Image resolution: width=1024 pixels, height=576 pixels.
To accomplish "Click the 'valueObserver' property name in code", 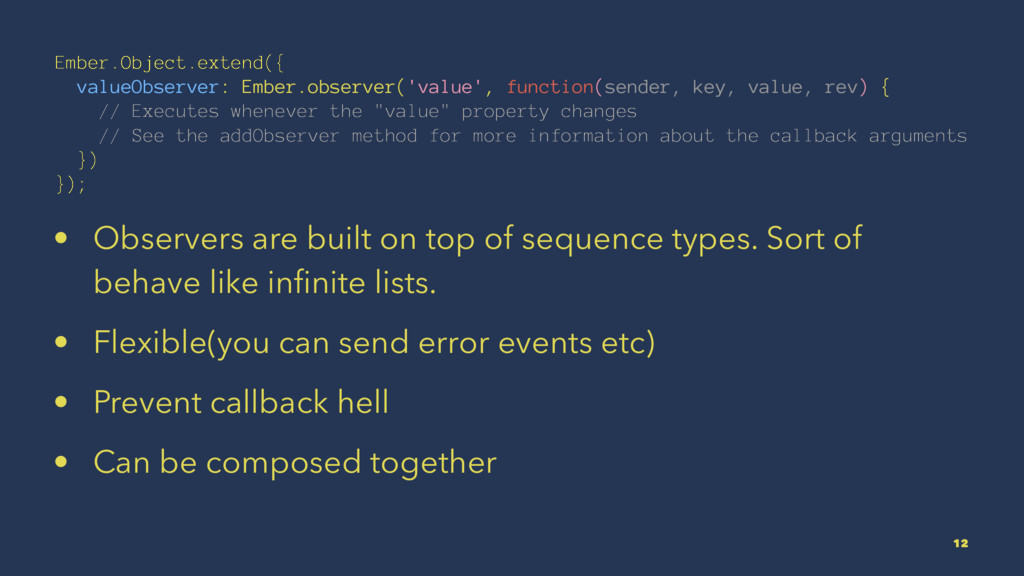I will 146,88.
